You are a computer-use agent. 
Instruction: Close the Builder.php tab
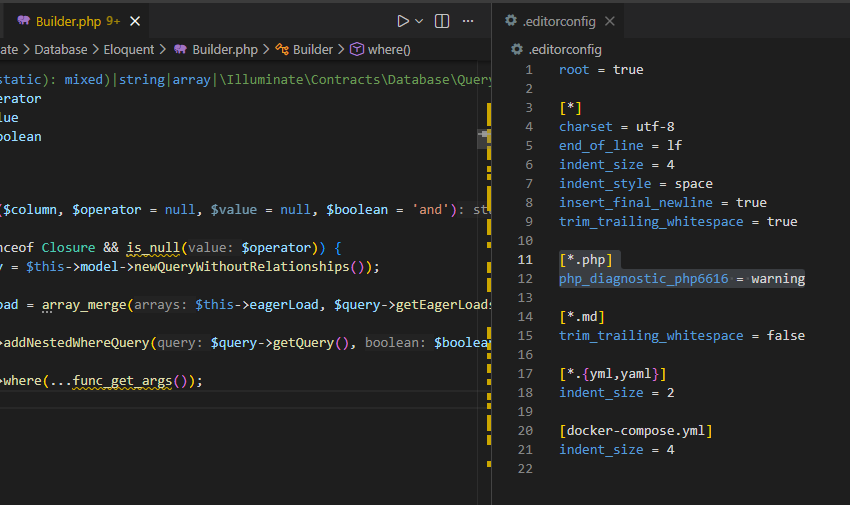tap(136, 21)
